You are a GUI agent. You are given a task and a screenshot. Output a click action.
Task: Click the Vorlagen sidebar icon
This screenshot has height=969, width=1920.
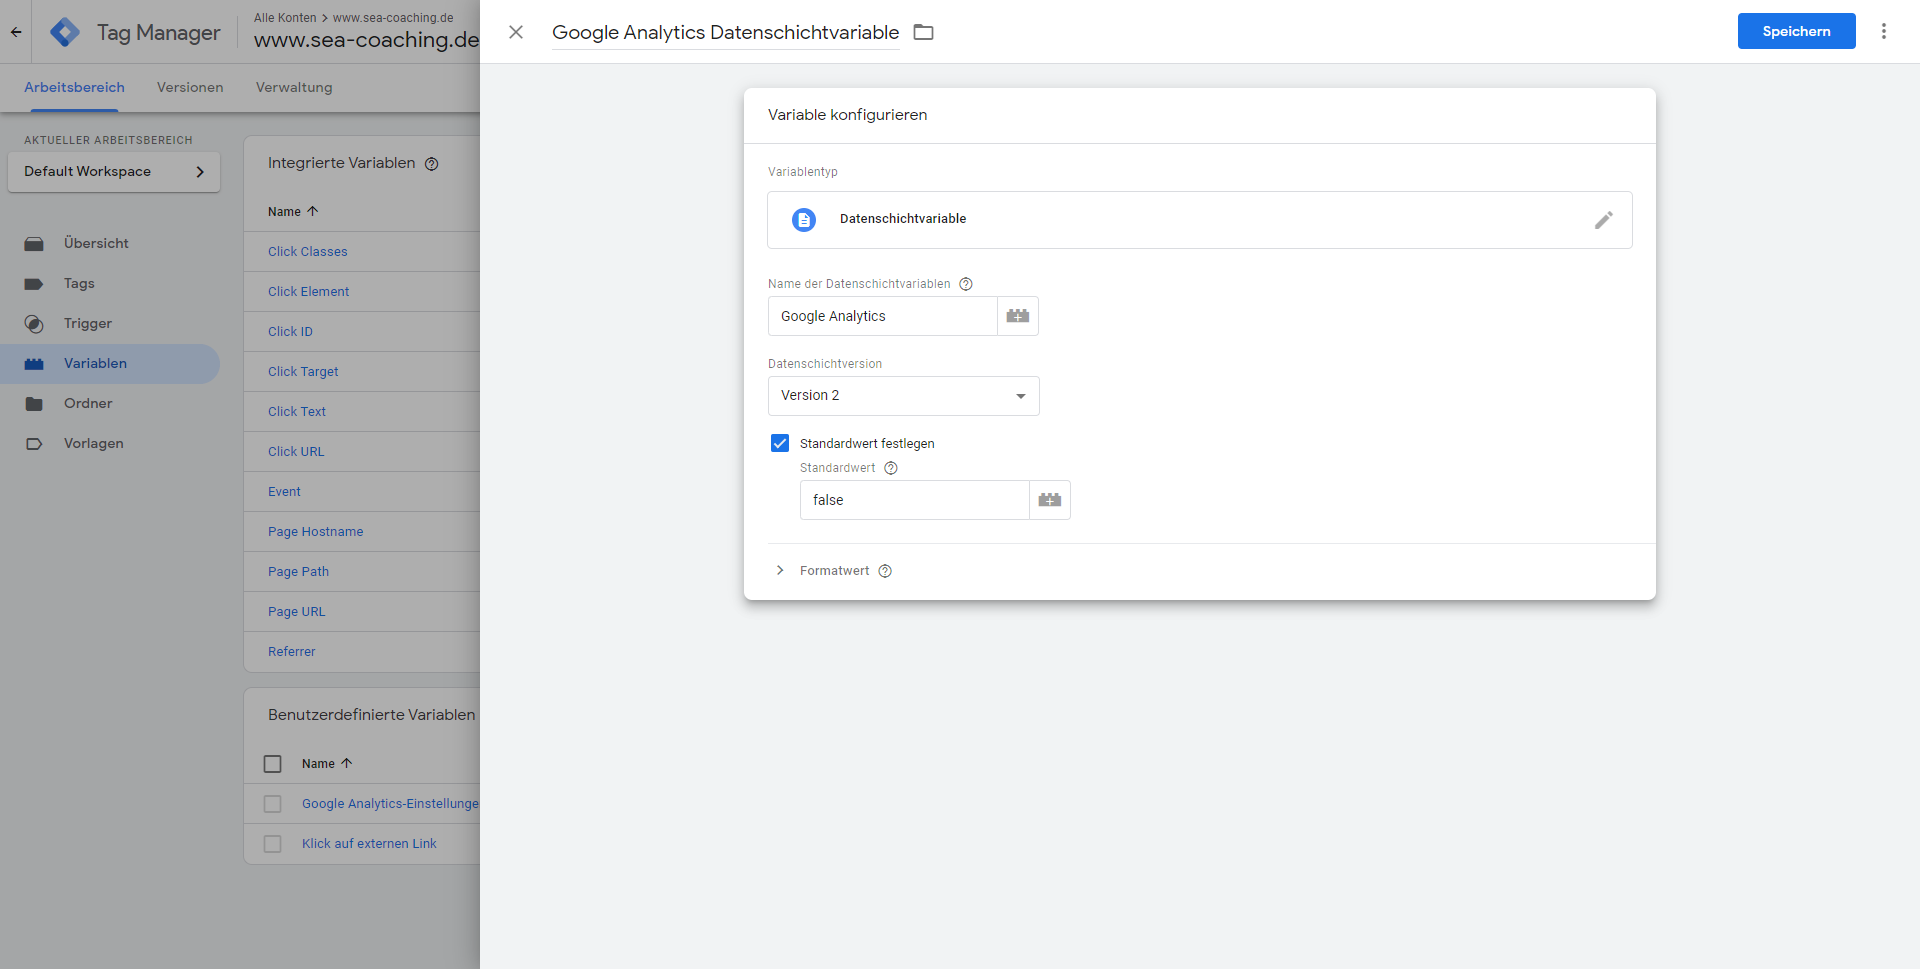tap(34, 444)
